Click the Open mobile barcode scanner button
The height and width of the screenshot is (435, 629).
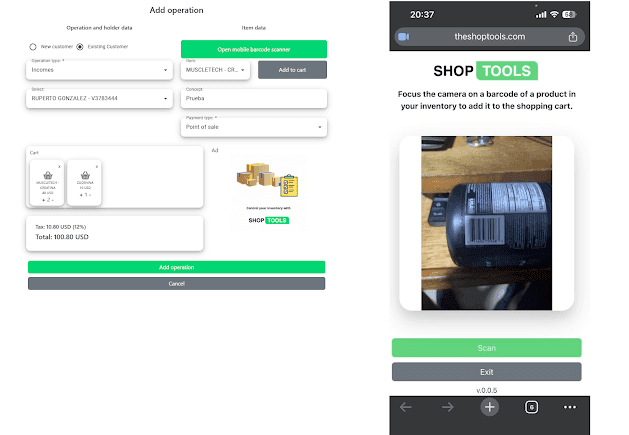[x=254, y=49]
